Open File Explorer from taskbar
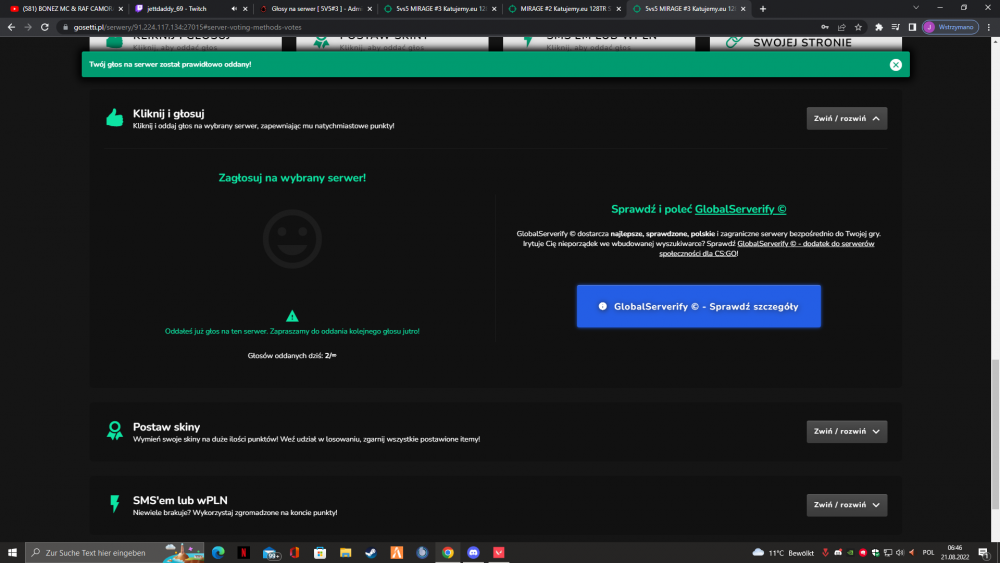The image size is (1000, 563). pos(346,553)
